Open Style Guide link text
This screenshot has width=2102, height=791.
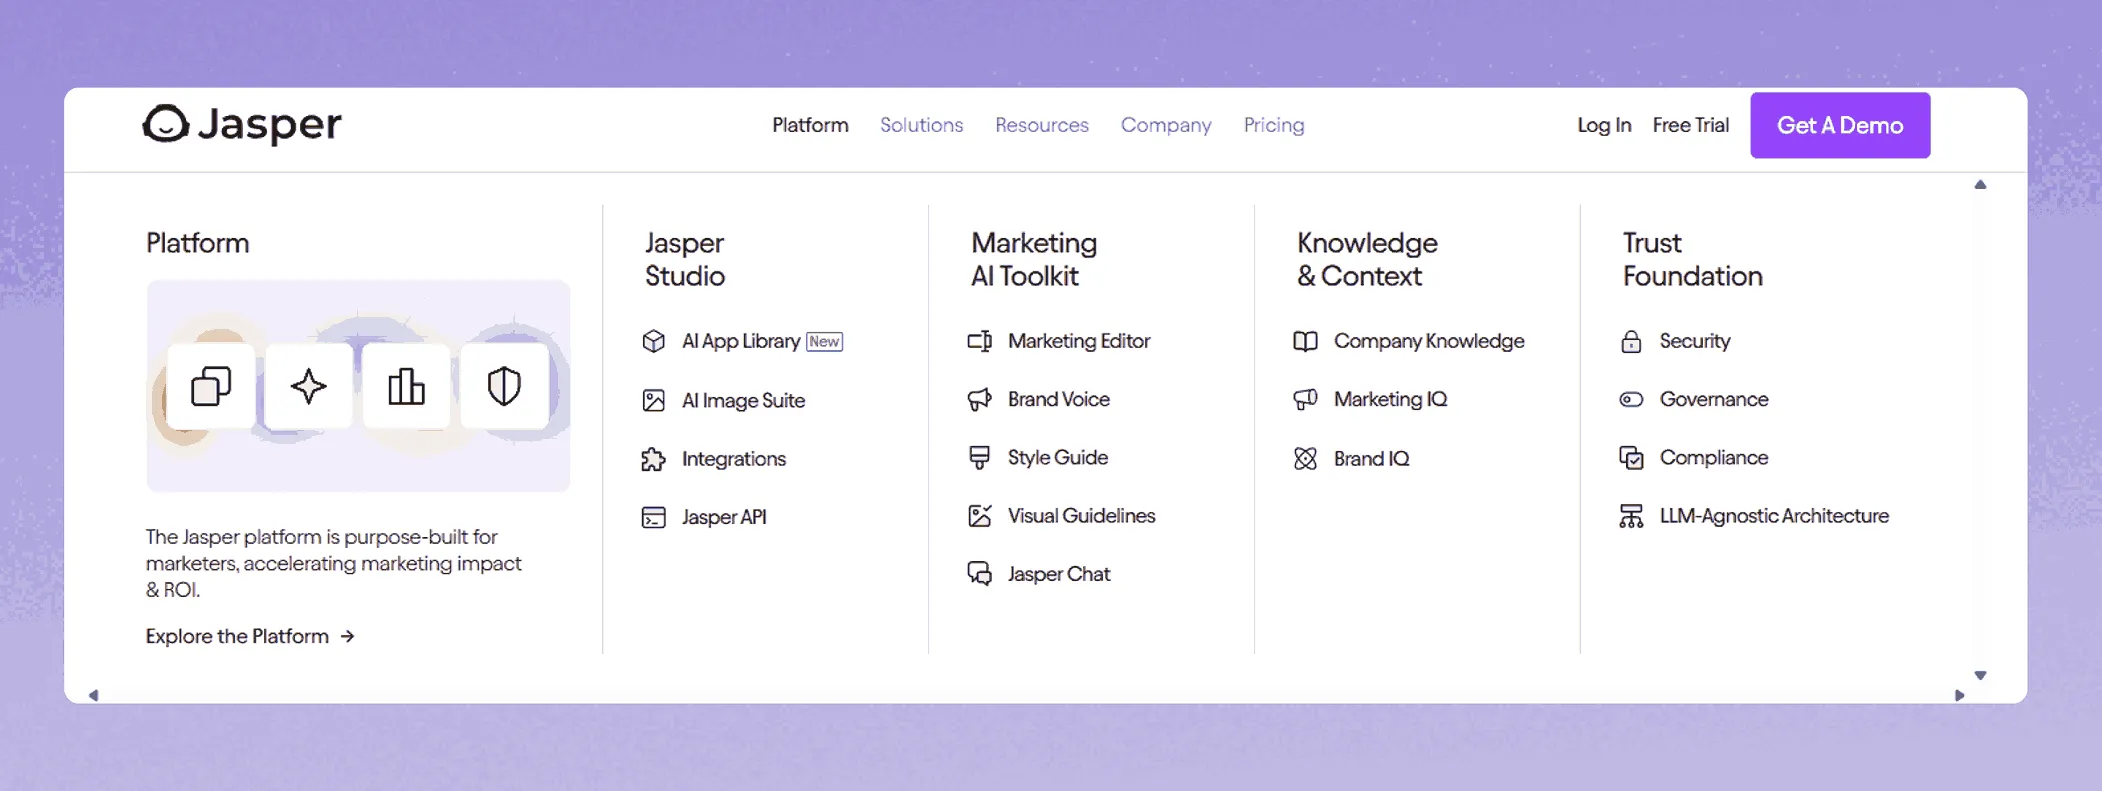click(x=1058, y=457)
